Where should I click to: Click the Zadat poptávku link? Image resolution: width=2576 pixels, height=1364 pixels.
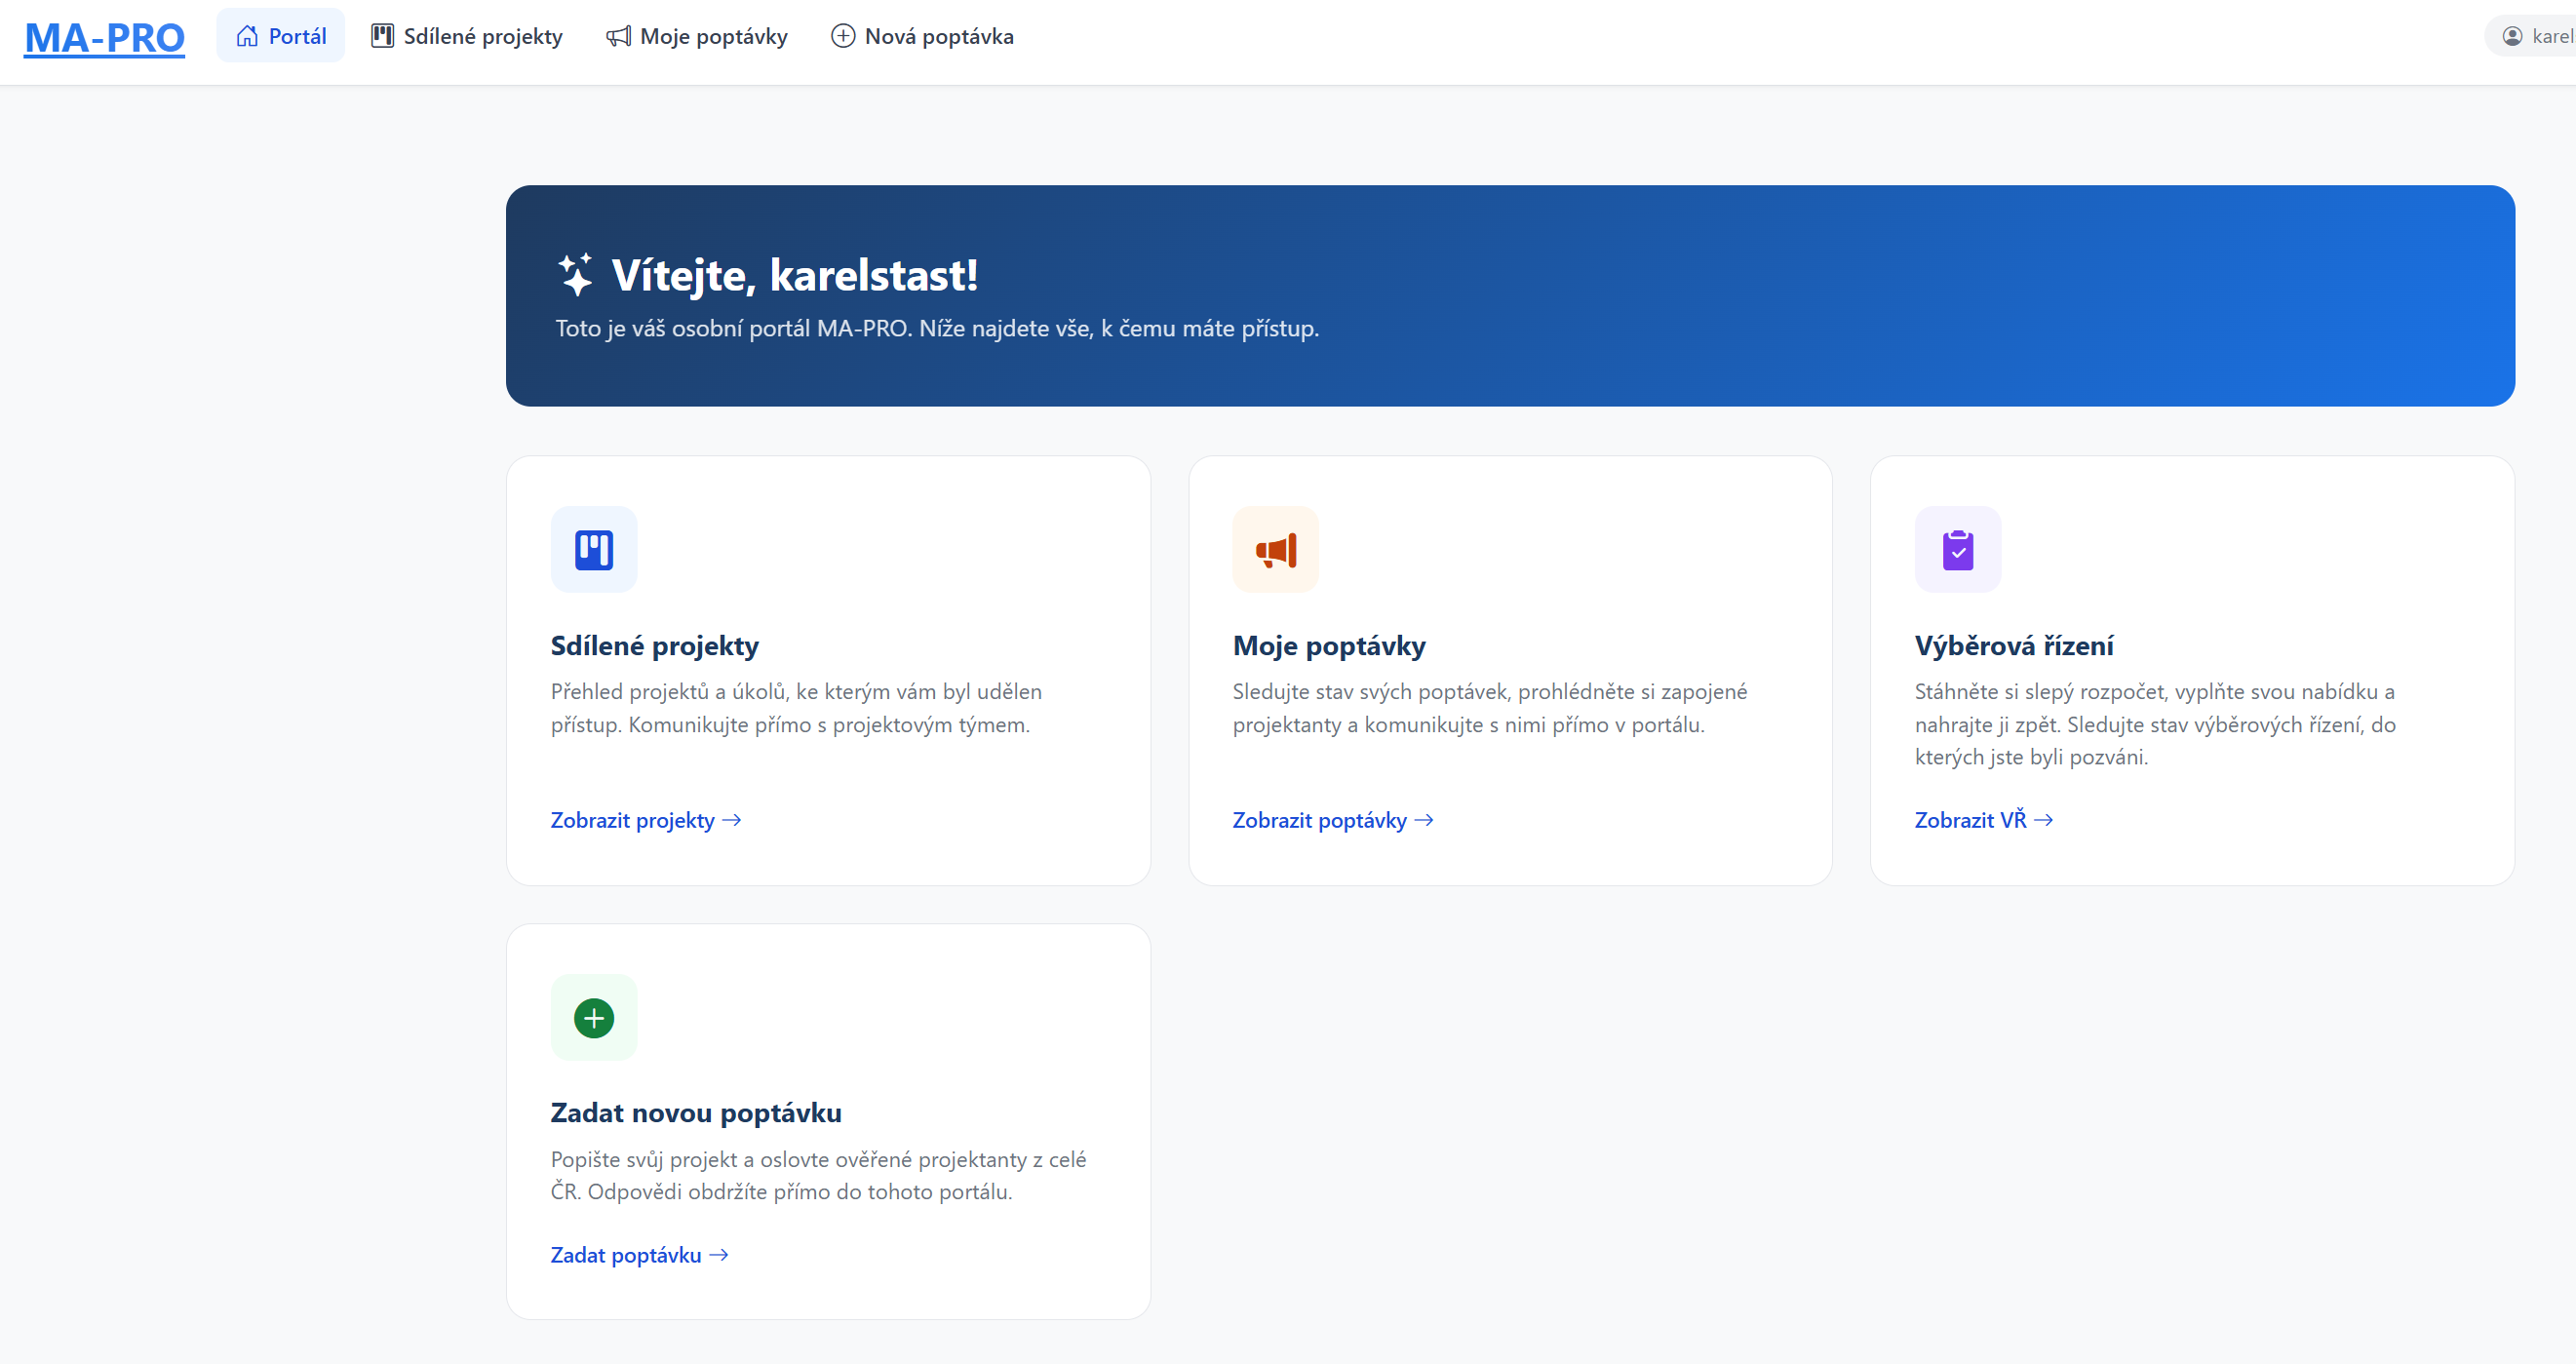tap(639, 1255)
